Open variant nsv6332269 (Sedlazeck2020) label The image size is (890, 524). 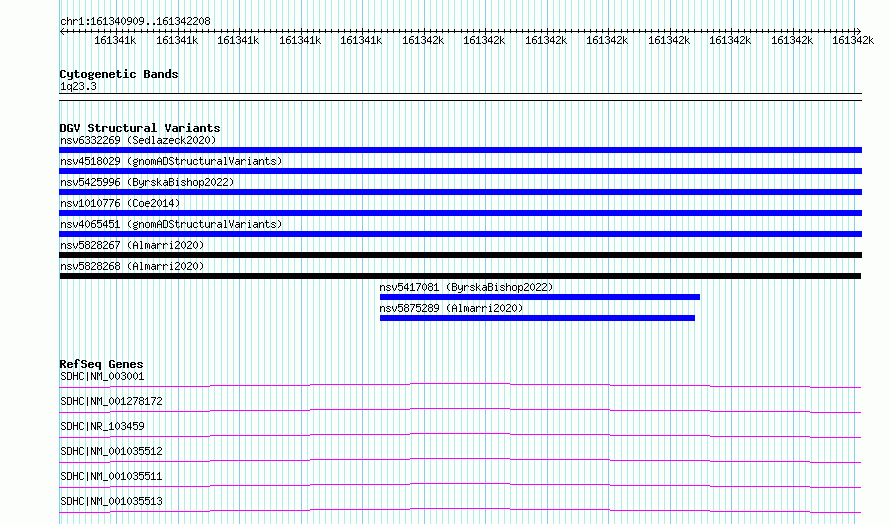pyautogui.click(x=138, y=140)
